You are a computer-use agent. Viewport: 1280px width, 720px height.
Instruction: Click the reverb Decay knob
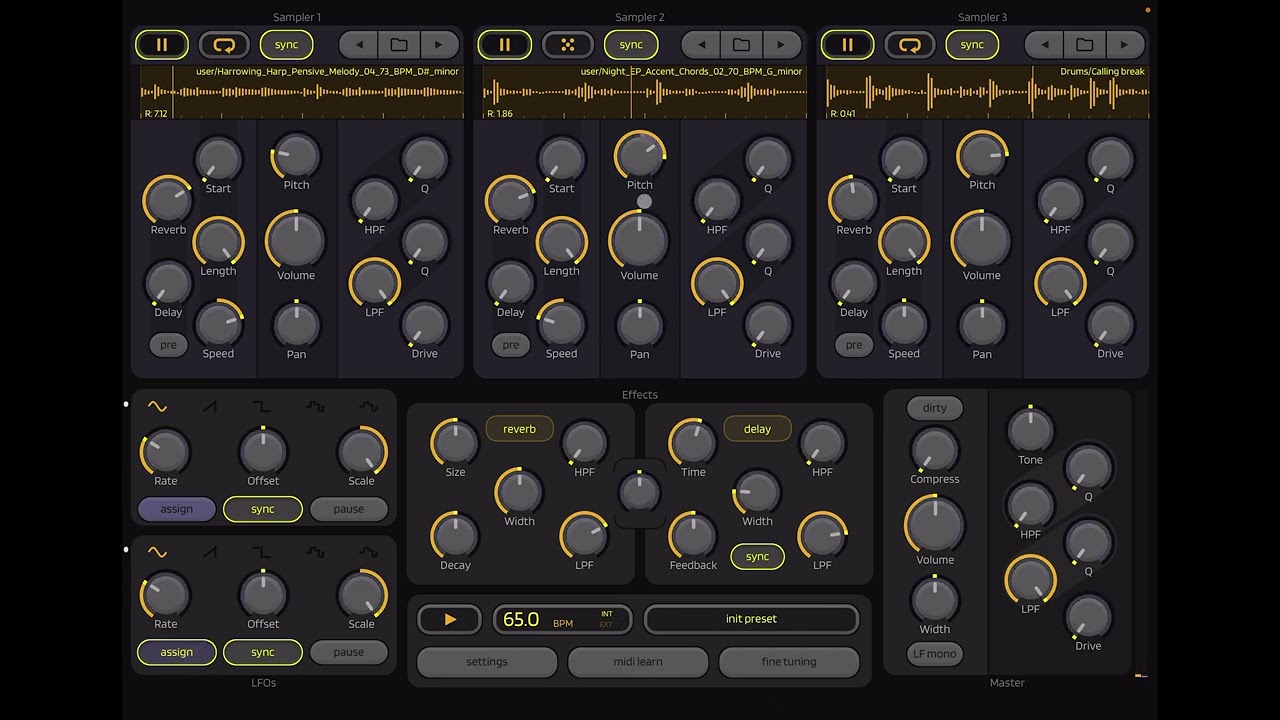point(455,536)
